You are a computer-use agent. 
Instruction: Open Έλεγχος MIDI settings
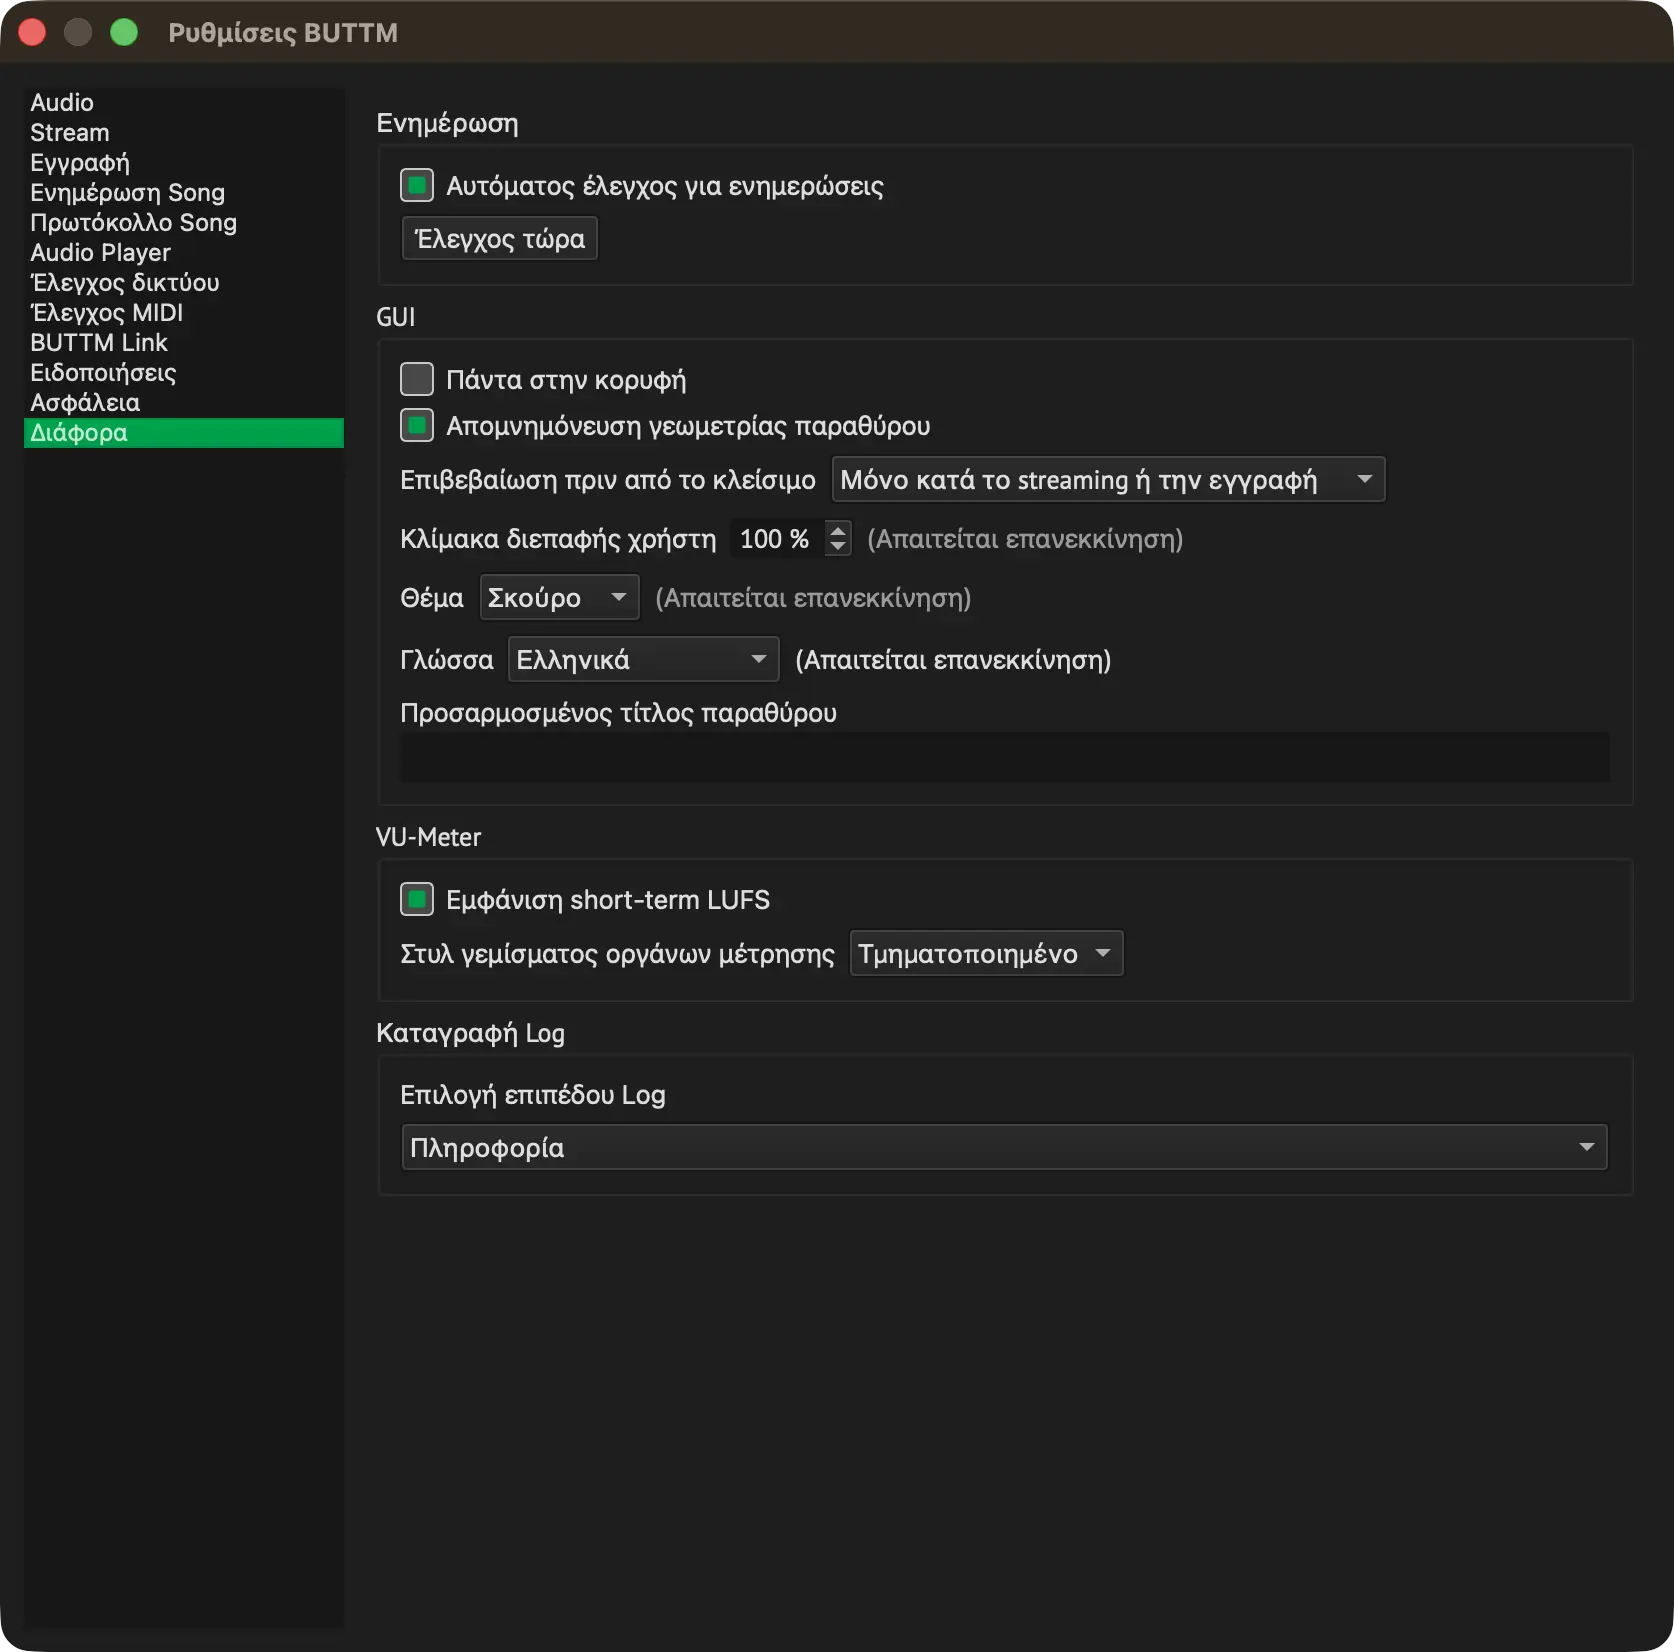click(184, 313)
